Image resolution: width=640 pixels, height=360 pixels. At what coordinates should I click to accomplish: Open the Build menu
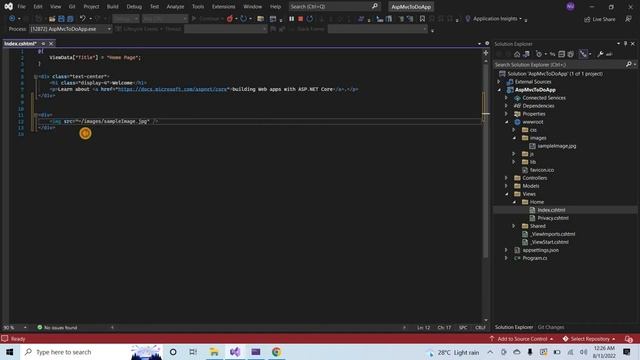coord(112,7)
